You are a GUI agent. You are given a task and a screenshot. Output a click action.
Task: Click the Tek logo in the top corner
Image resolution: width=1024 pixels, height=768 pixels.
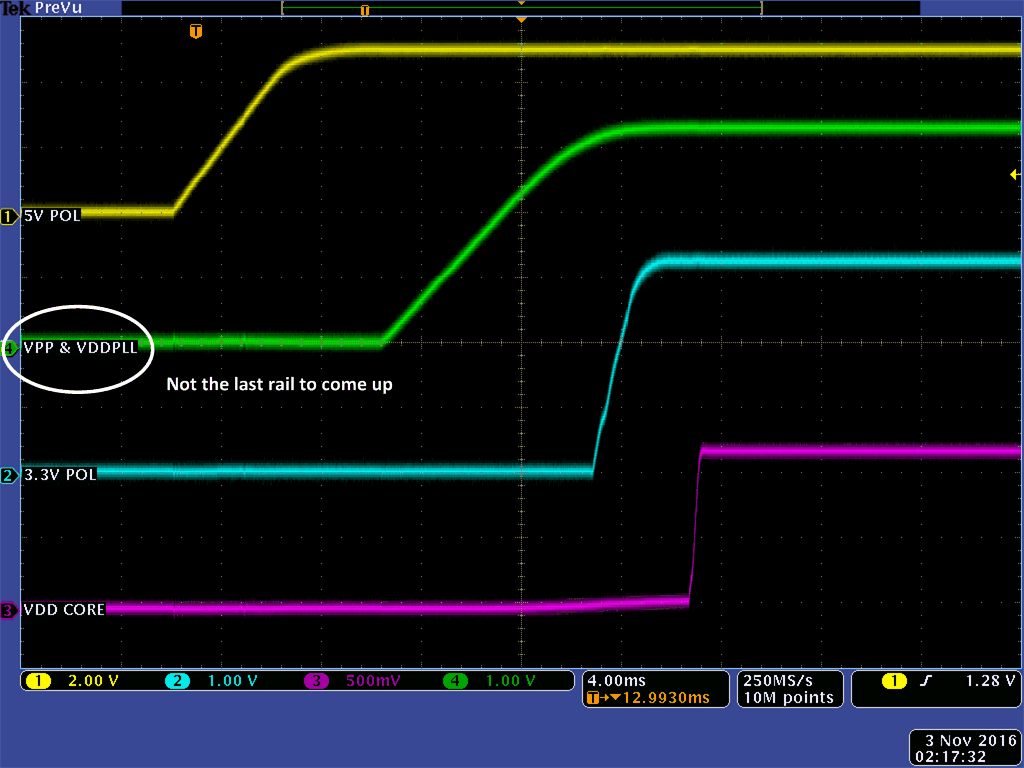tap(15, 8)
